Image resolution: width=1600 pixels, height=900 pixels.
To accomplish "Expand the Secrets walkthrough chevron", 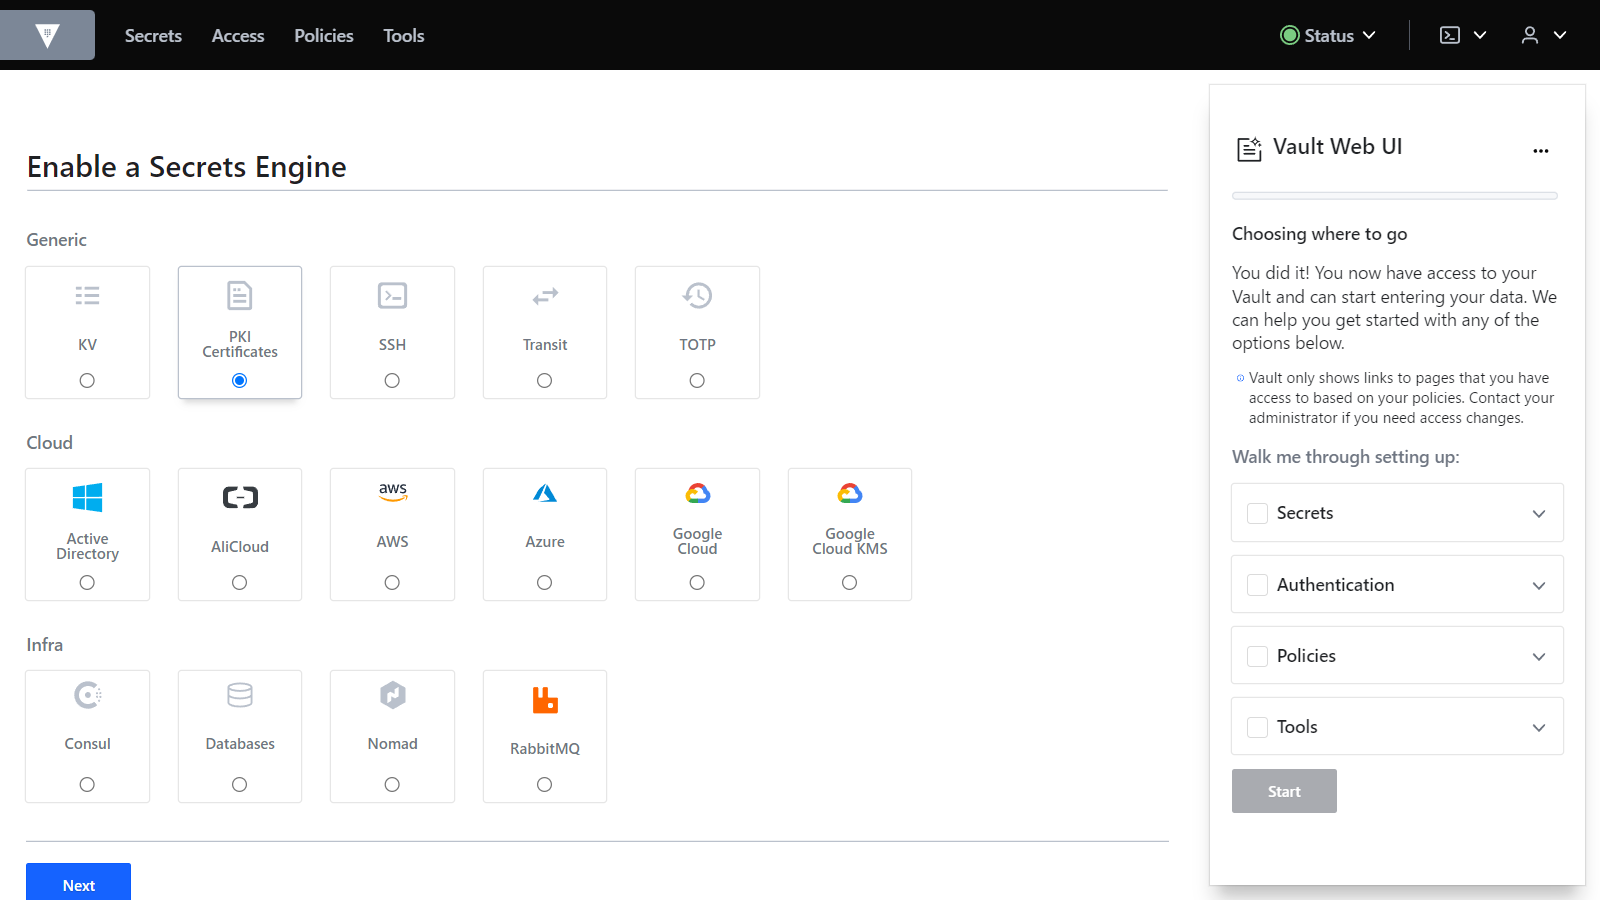I will click(x=1538, y=513).
